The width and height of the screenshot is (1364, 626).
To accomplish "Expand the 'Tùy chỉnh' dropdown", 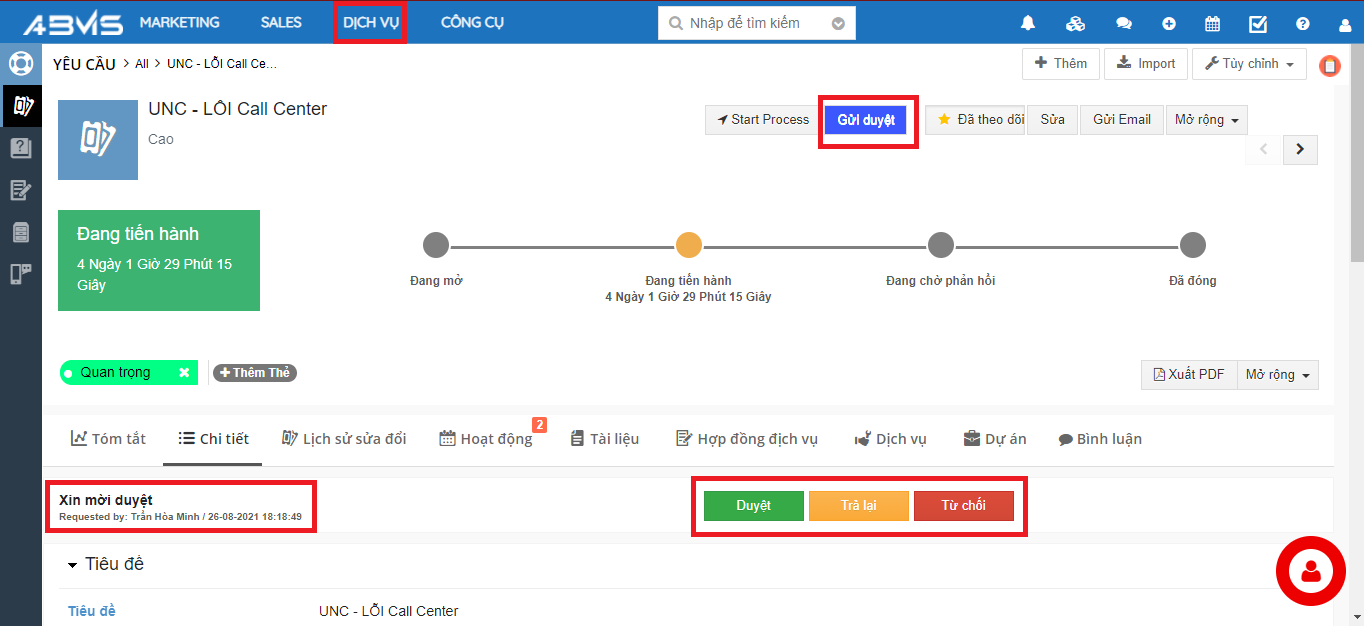I will click(x=1249, y=64).
